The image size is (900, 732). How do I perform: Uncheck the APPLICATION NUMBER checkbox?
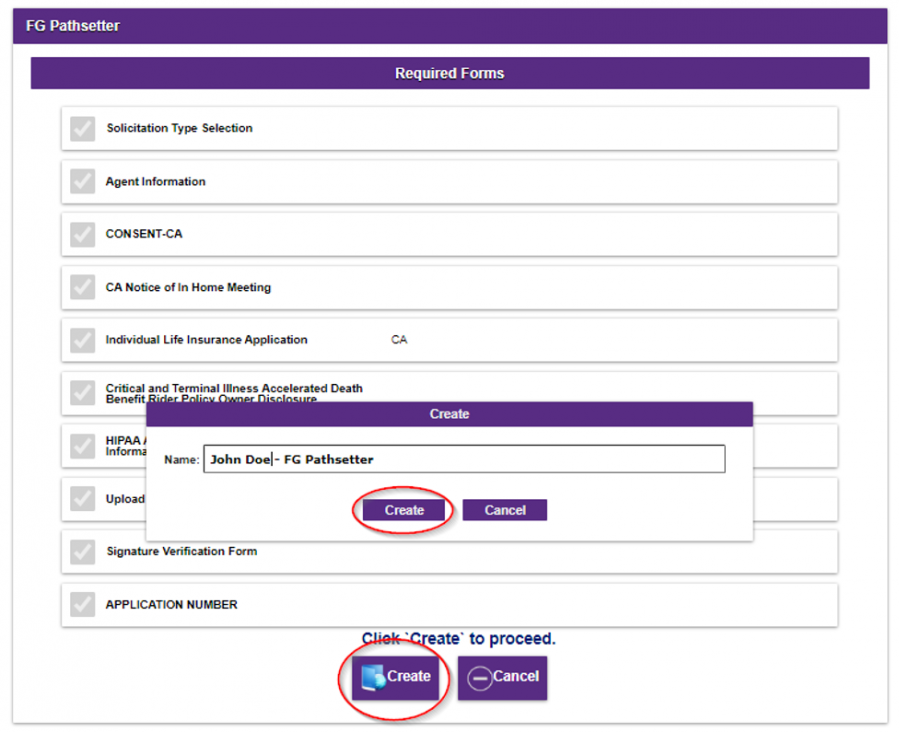click(82, 604)
